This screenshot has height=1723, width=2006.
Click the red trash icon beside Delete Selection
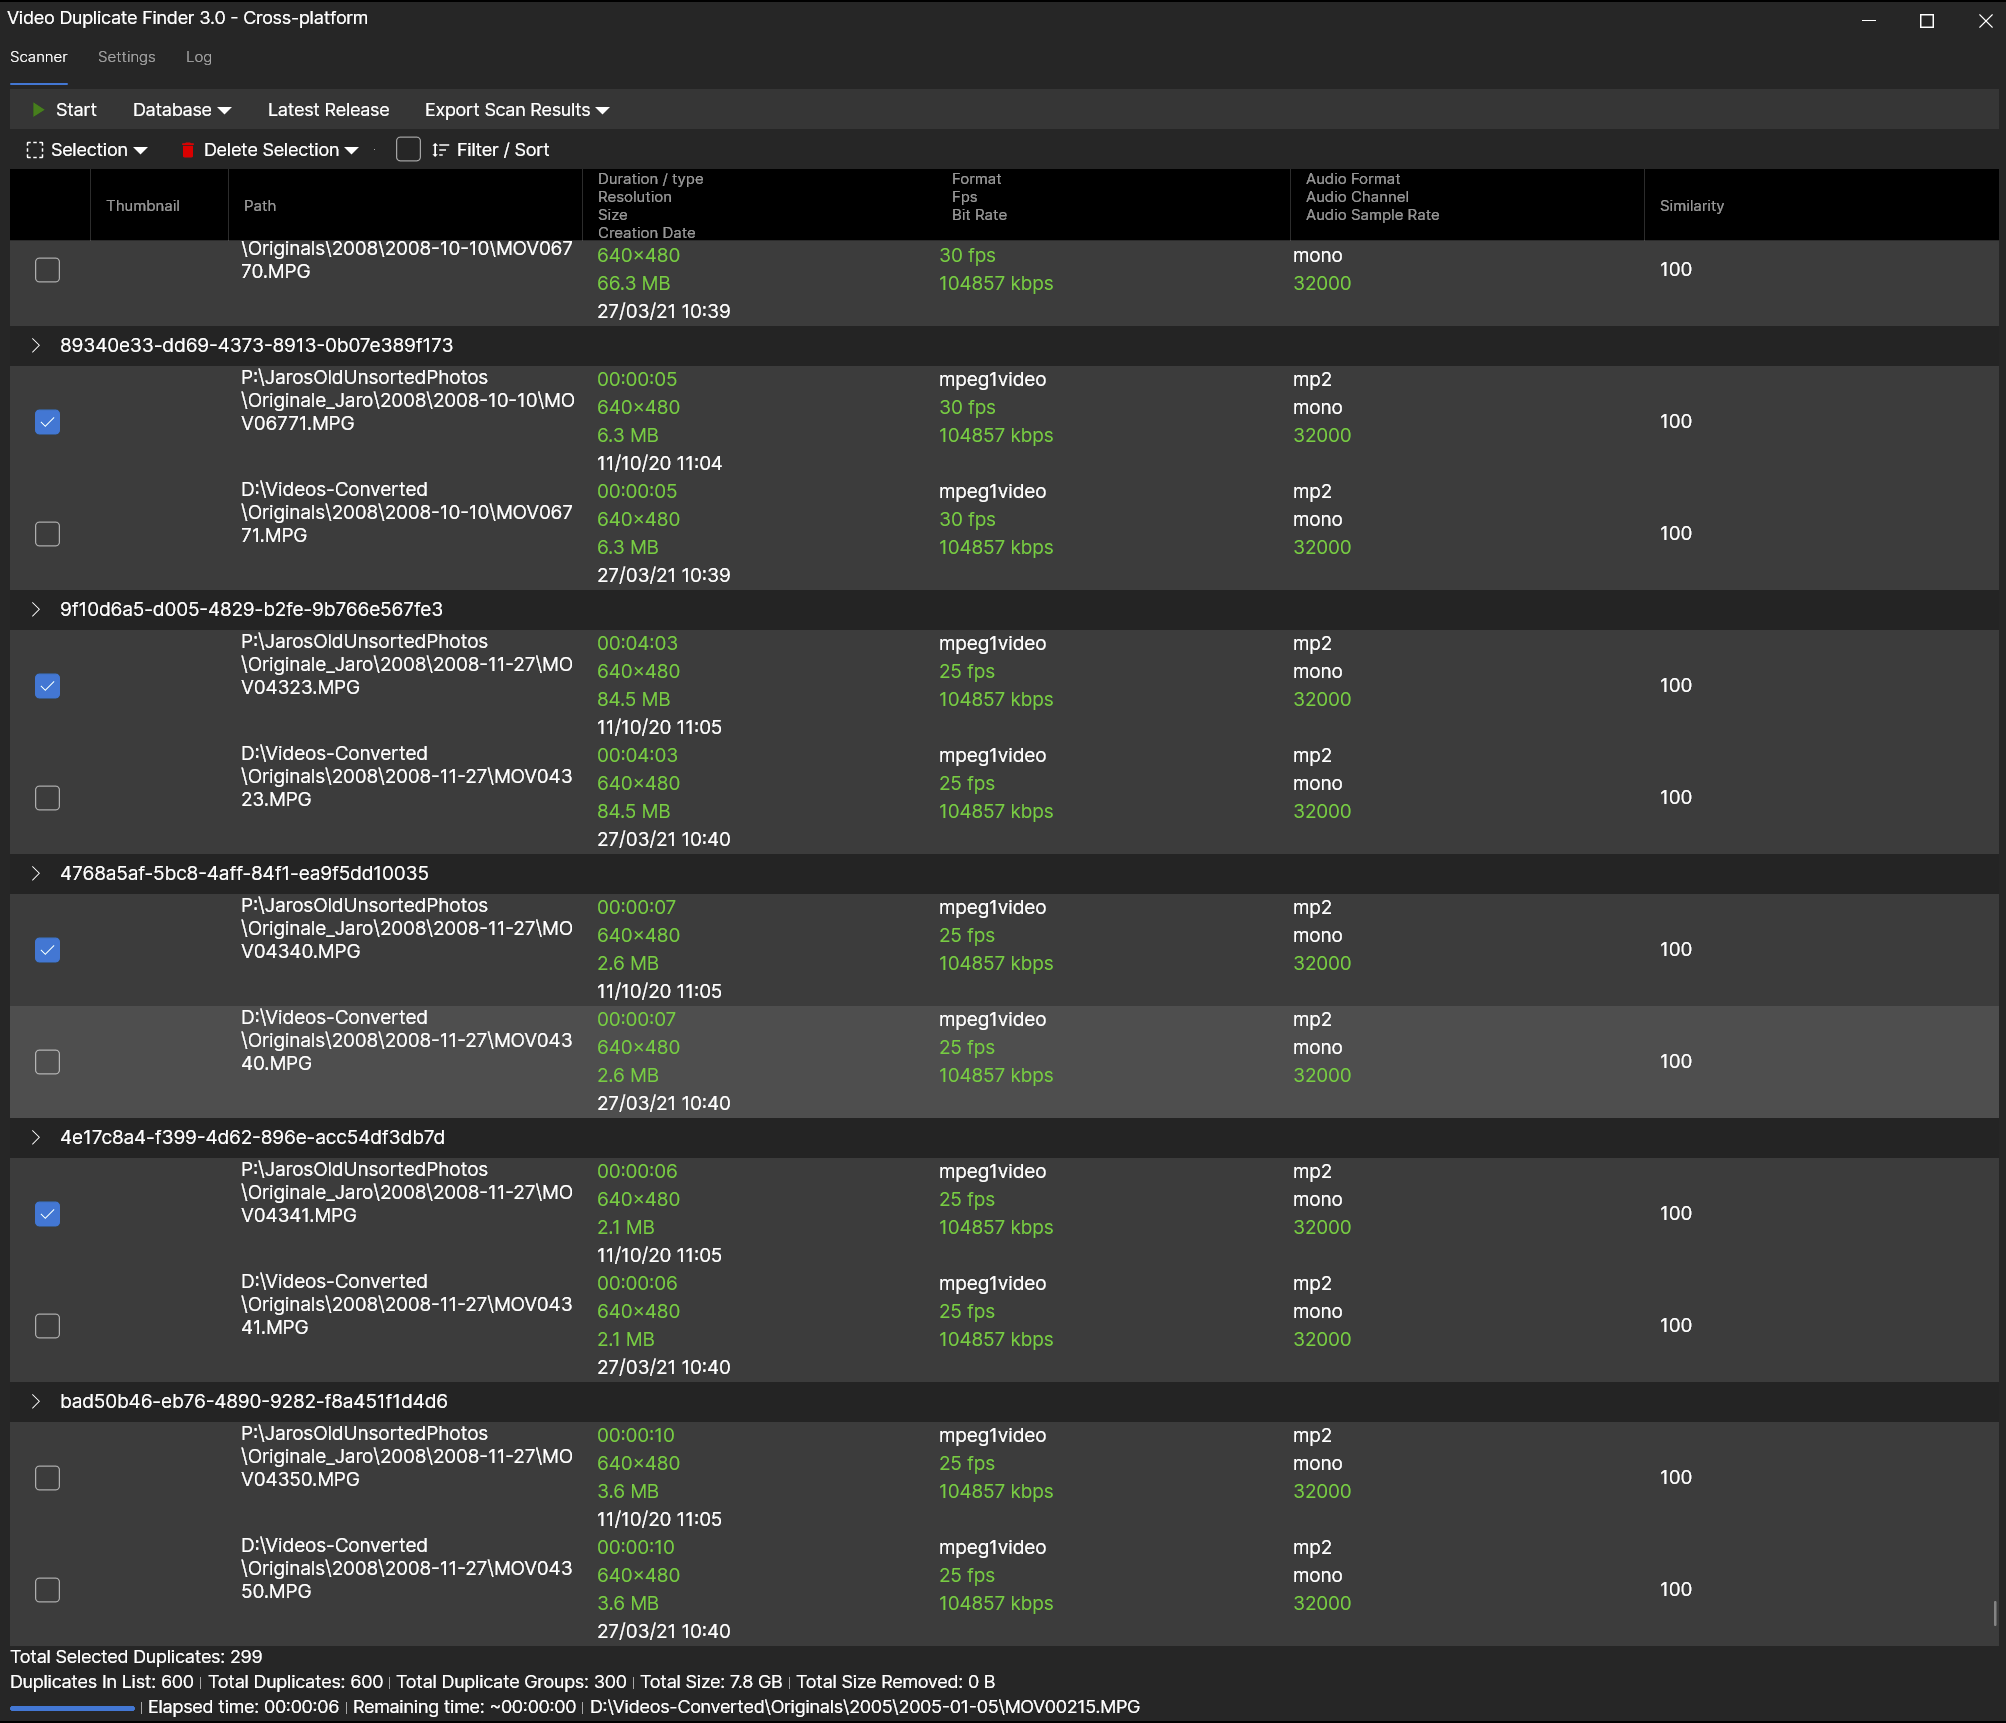186,149
